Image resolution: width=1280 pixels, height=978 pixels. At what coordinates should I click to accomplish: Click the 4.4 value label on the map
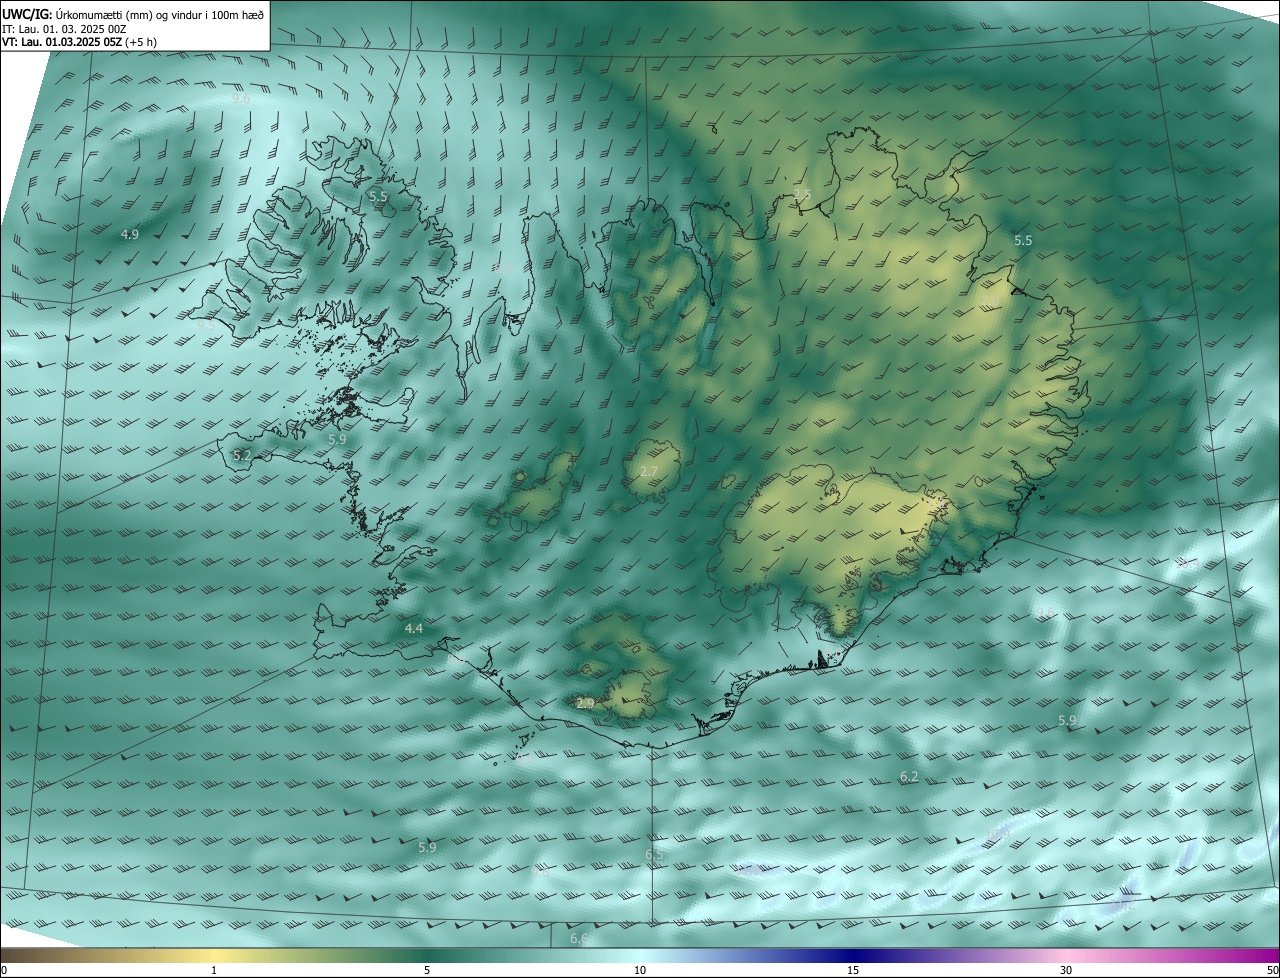(414, 629)
